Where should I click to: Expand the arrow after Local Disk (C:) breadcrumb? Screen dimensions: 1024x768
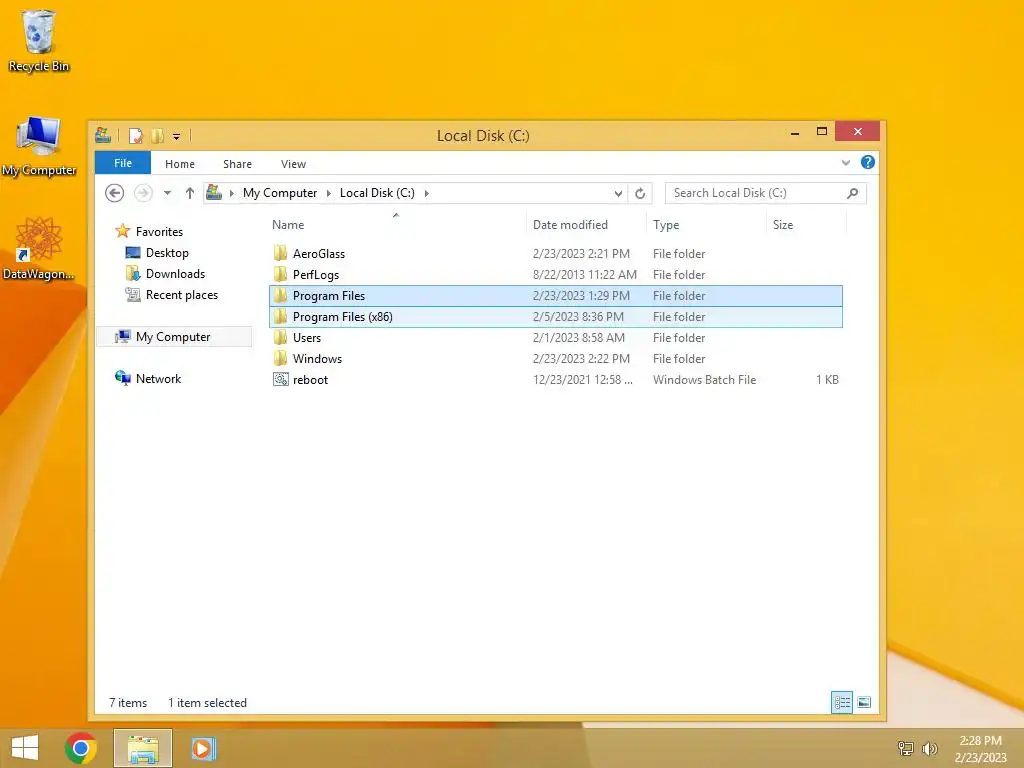(426, 193)
